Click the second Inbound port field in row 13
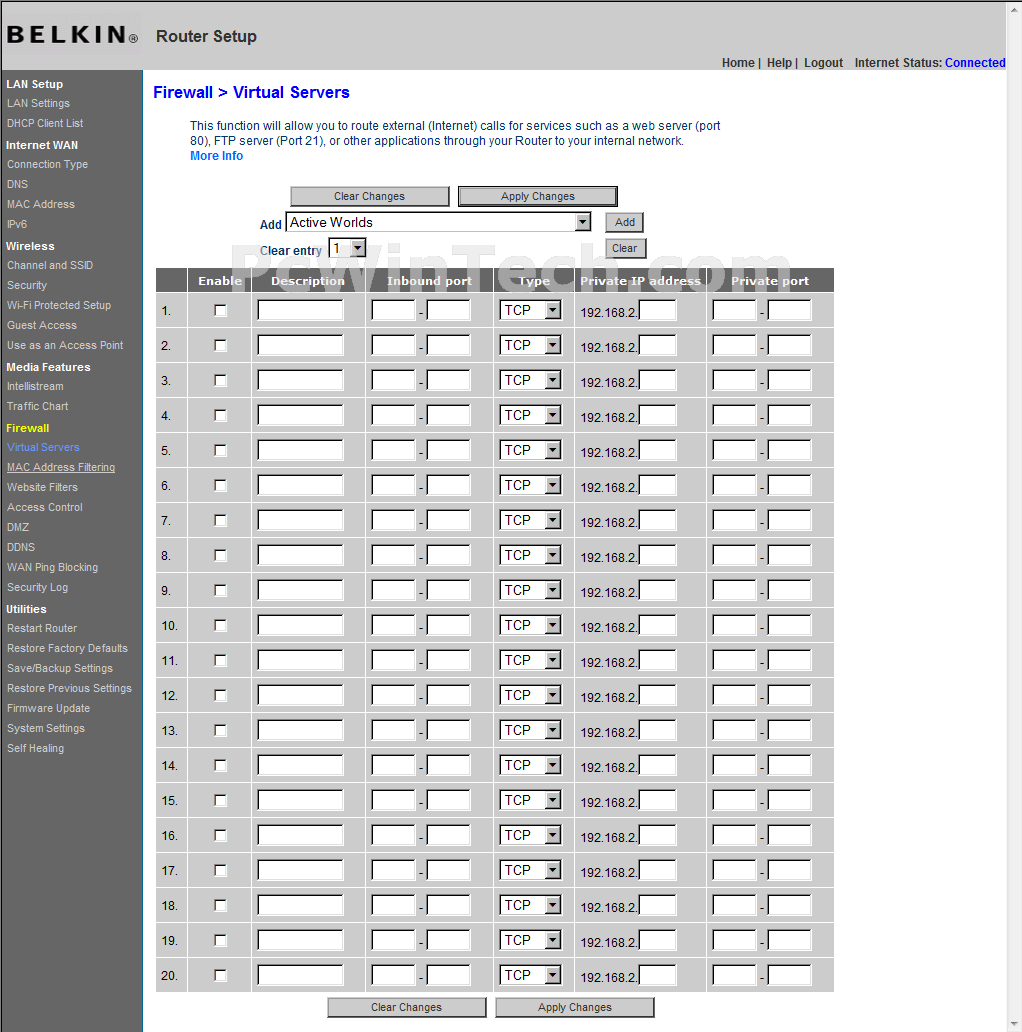This screenshot has width=1022, height=1032. (448, 731)
